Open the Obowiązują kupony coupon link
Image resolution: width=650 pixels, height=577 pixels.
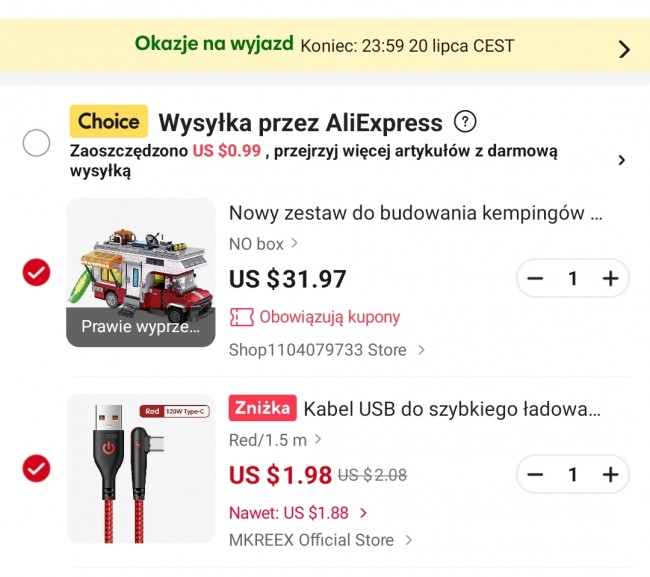(328, 317)
